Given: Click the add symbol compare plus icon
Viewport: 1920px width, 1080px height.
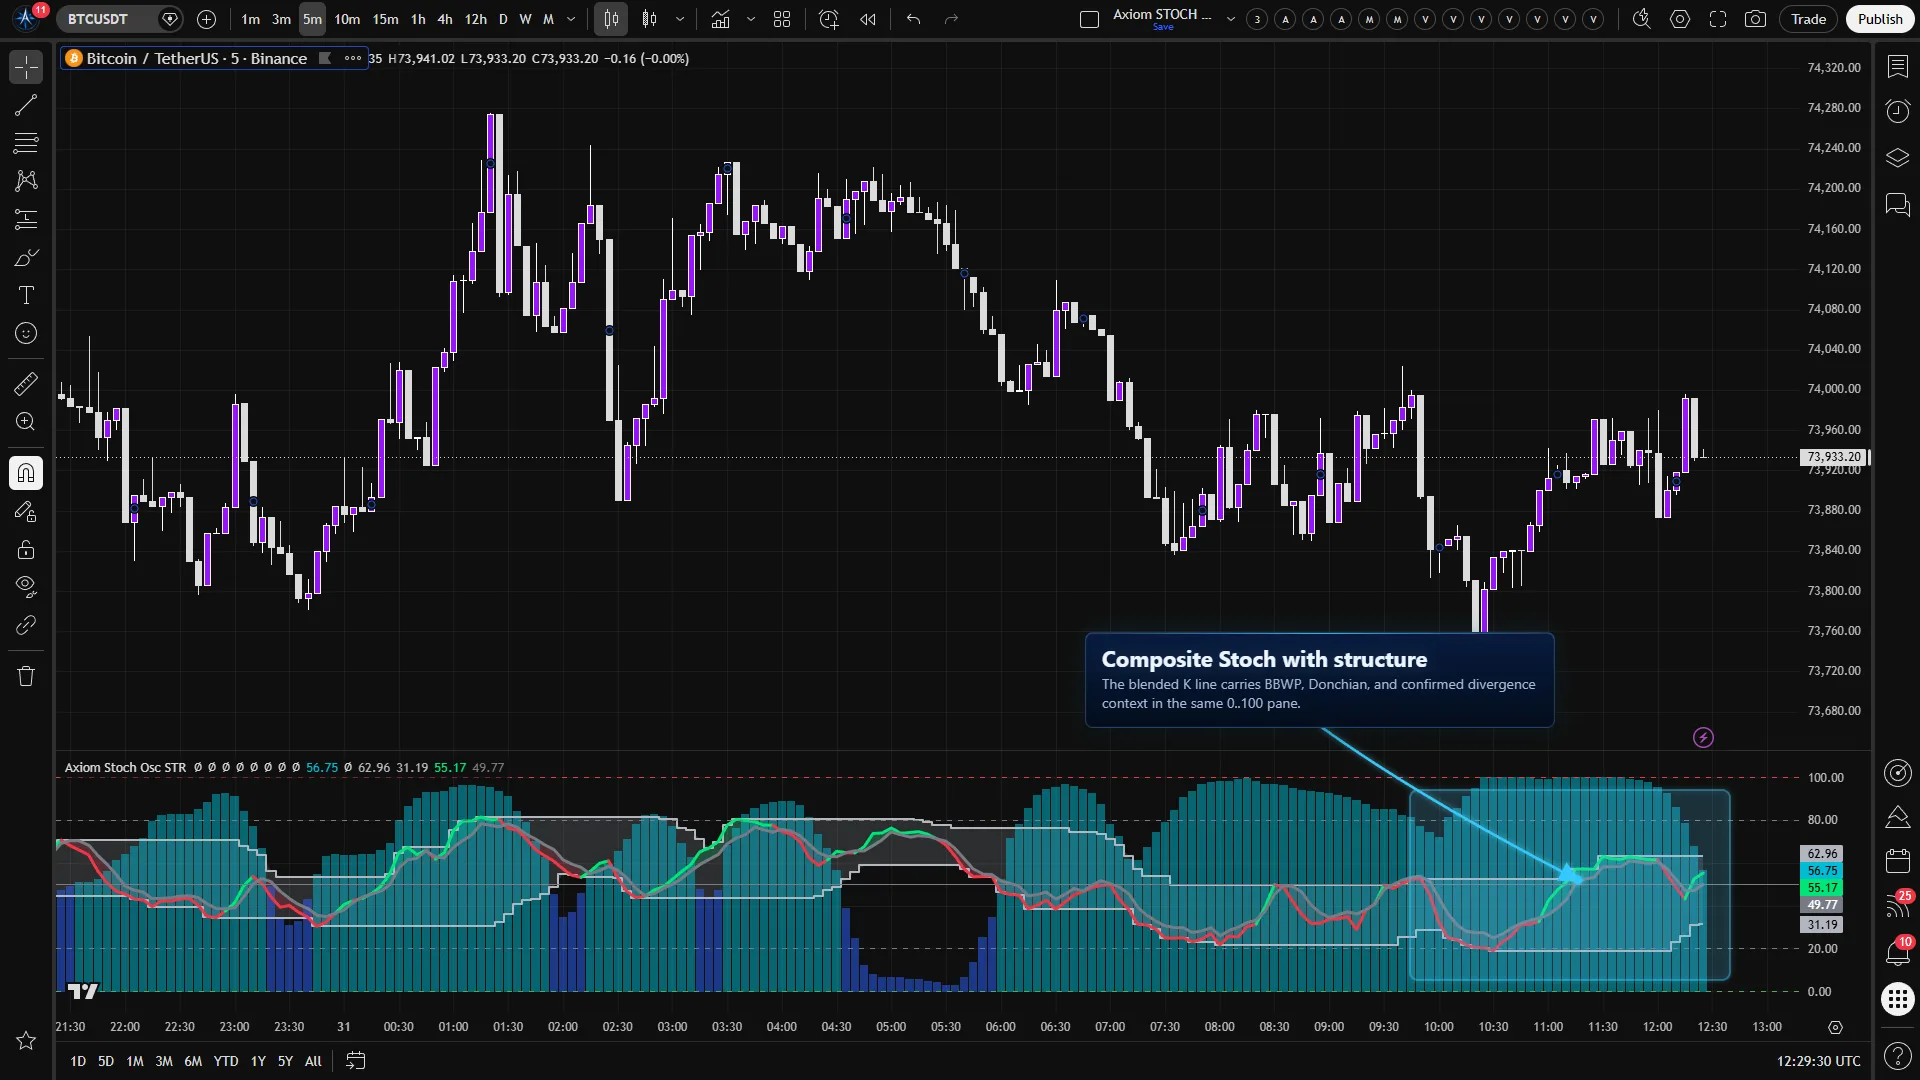Looking at the screenshot, I should (206, 19).
